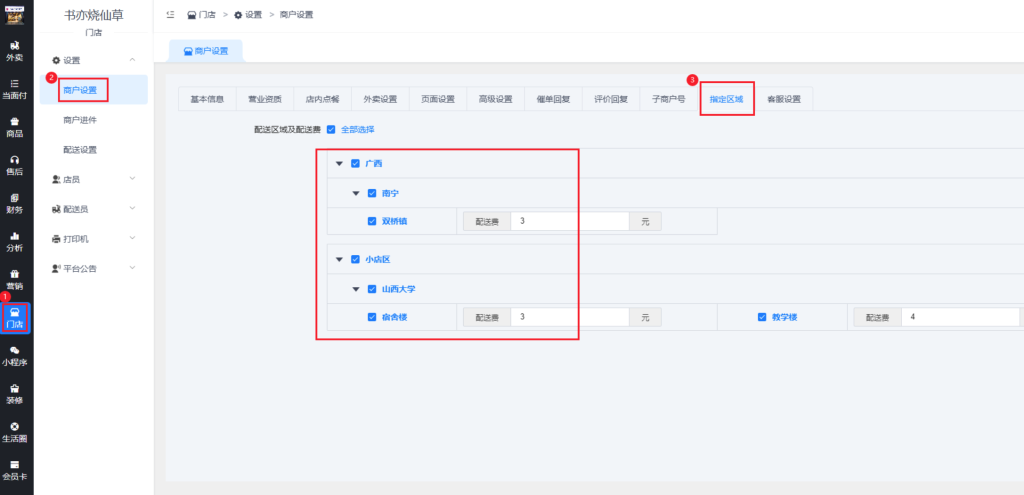Screen dimensions: 1024x495
Task: Collapse the 山西大学 tree node arrow
Action: point(356,289)
